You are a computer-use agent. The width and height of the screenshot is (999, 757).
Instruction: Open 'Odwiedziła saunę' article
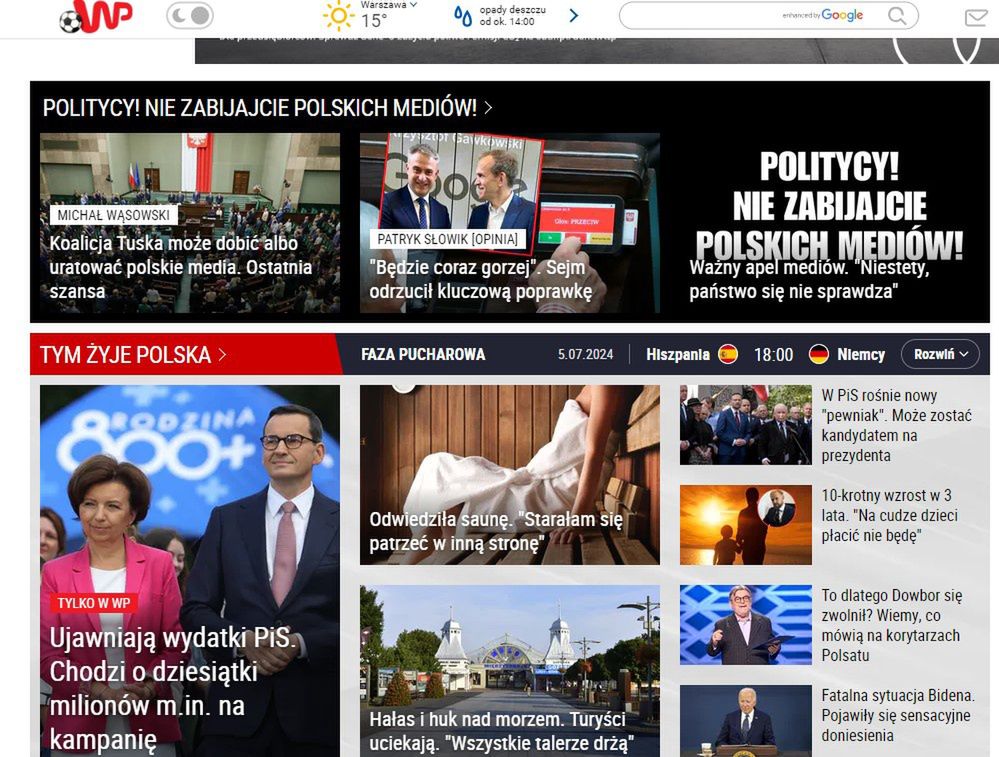click(x=510, y=475)
